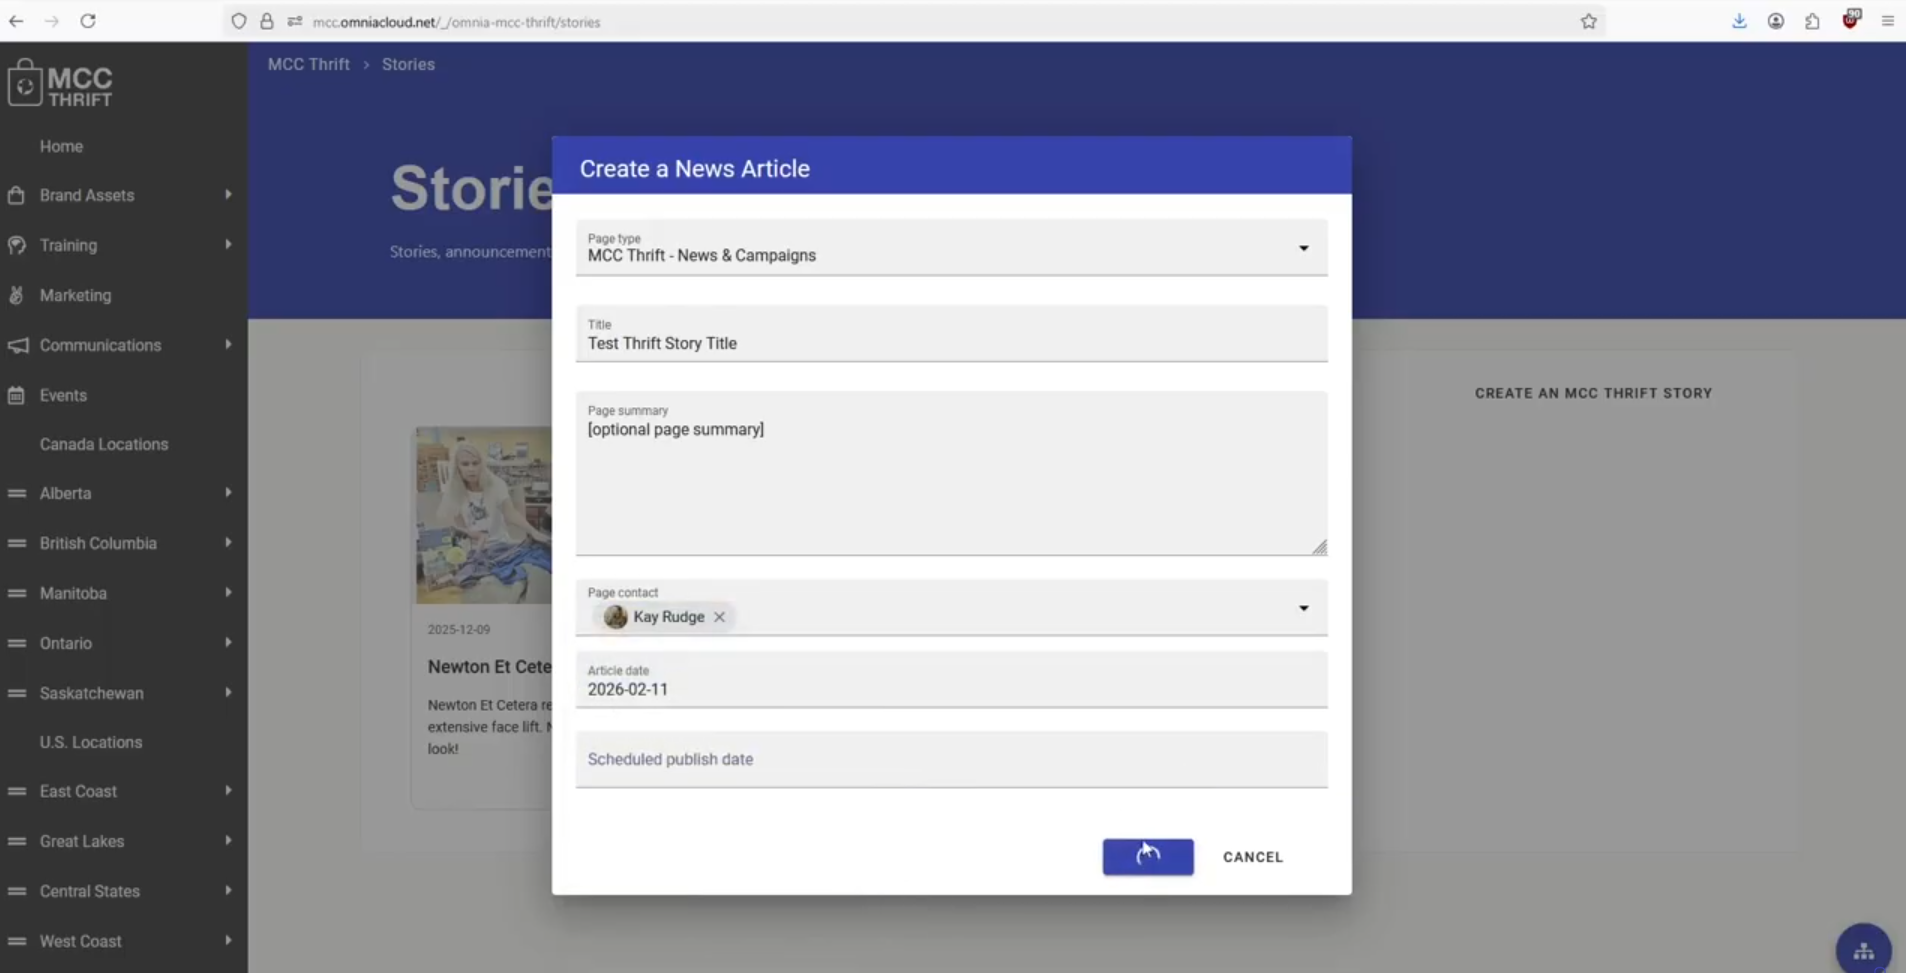Expand the British Columbia submenu arrow
1906x973 pixels.
[228, 543]
